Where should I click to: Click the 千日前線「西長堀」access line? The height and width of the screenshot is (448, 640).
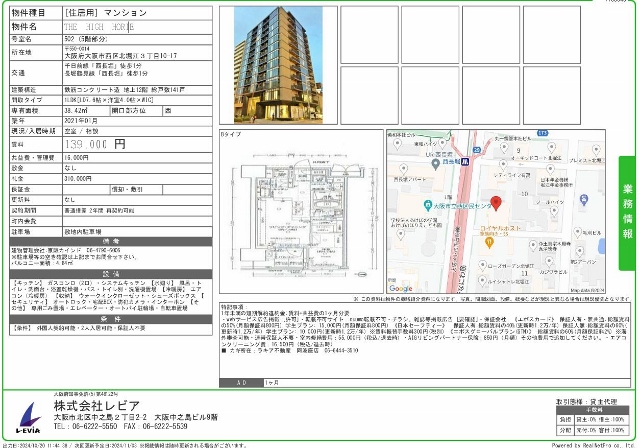(x=103, y=66)
